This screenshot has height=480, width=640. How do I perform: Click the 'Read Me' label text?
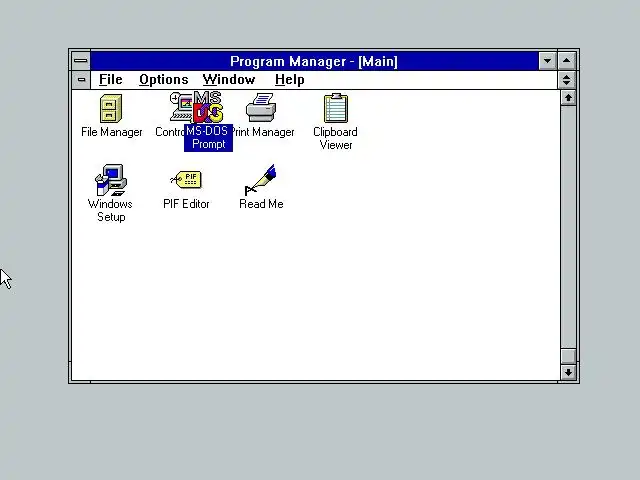click(261, 204)
